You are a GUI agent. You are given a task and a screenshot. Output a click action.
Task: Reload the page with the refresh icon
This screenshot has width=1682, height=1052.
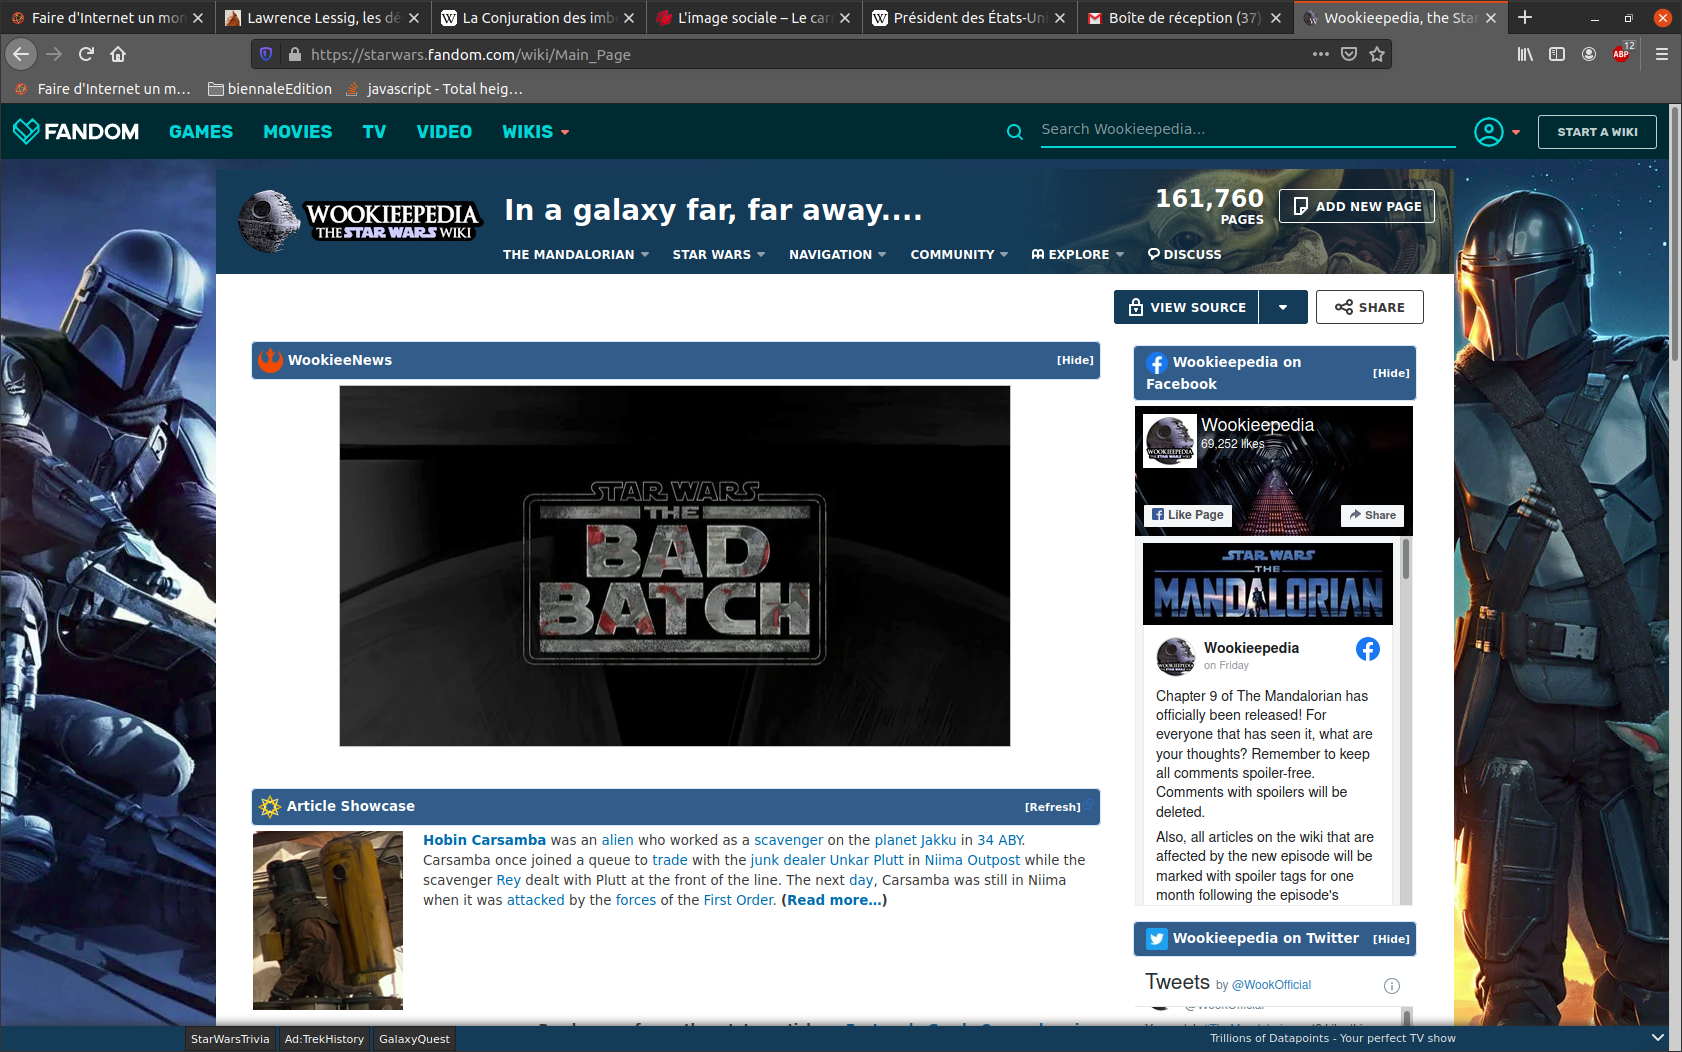[x=86, y=54]
